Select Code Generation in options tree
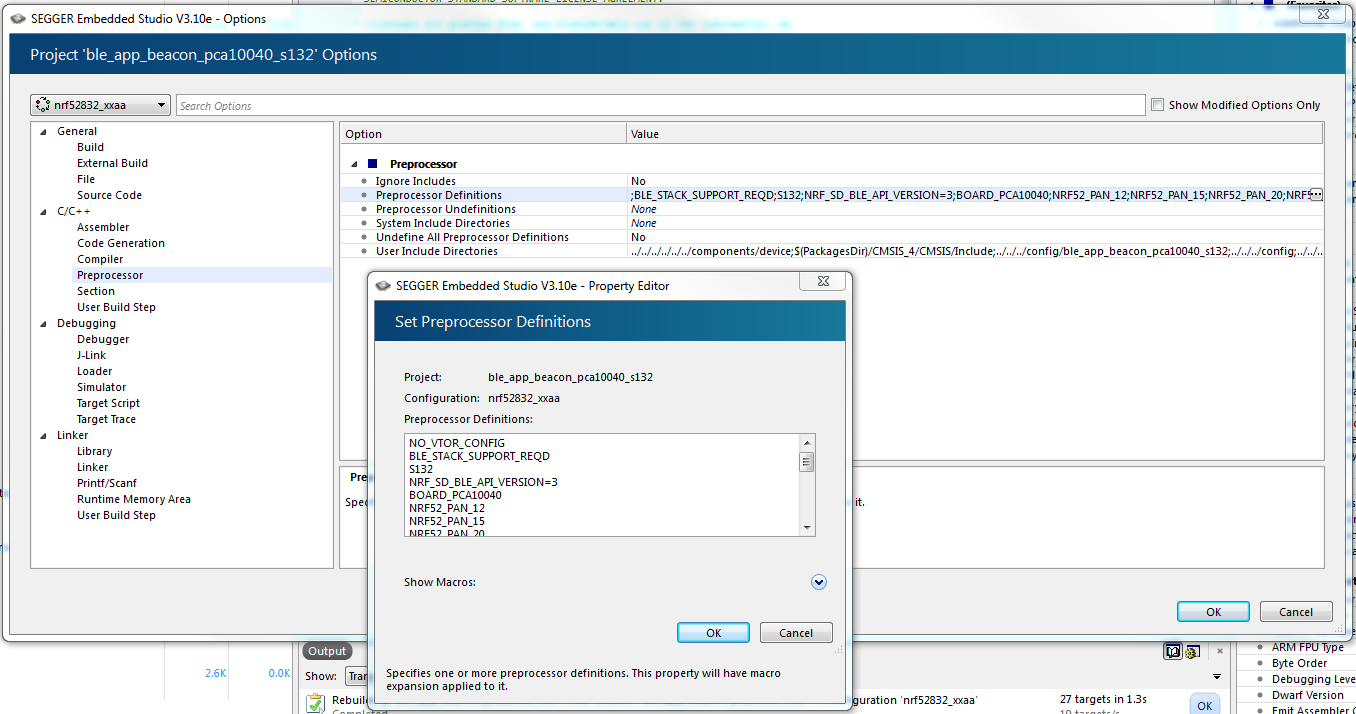Screen dimensions: 1356x714 coord(121,243)
